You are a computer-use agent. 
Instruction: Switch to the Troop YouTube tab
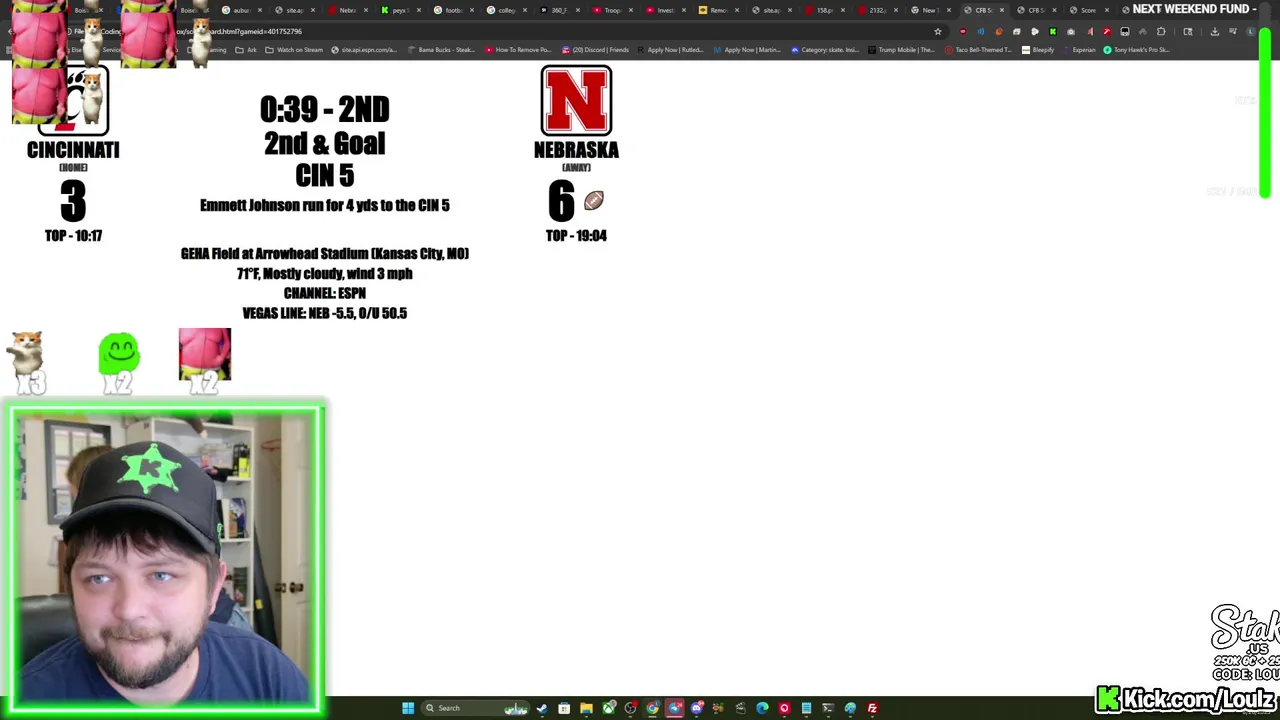point(611,10)
